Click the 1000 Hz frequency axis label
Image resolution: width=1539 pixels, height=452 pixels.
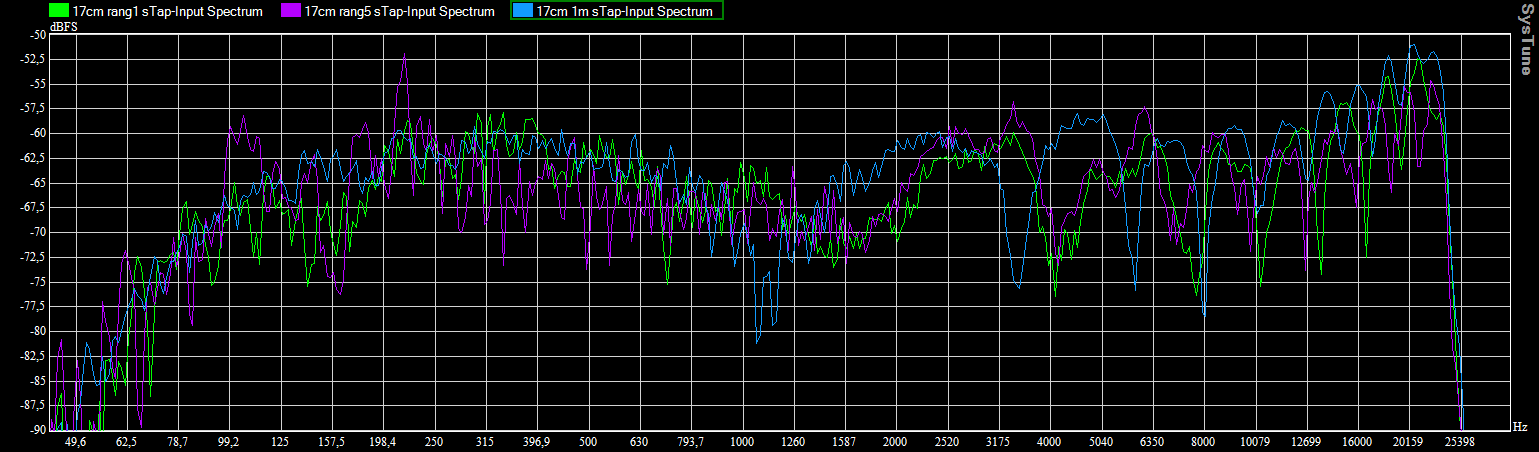pyautogui.click(x=741, y=442)
